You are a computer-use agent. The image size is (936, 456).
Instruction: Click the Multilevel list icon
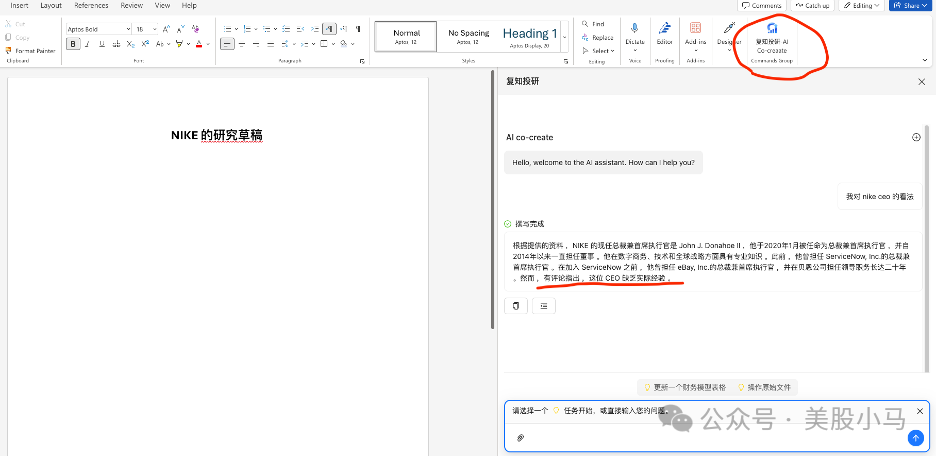266,29
